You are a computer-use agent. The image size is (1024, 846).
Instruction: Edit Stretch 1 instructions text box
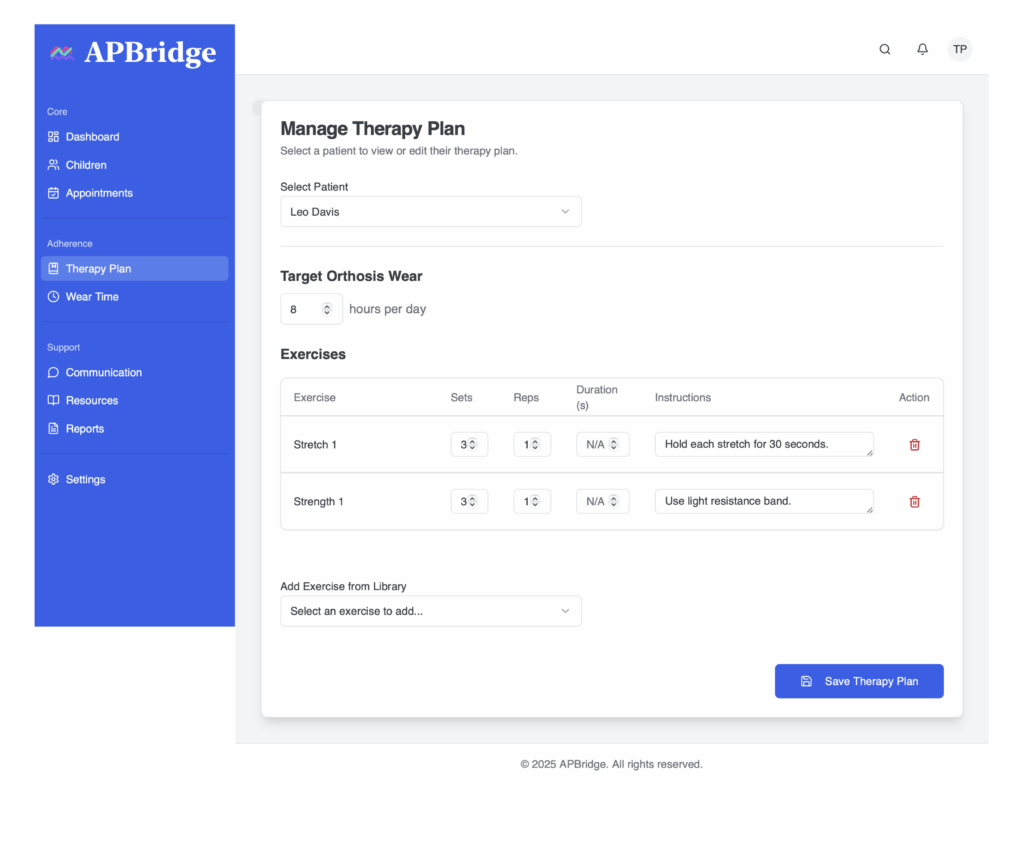click(764, 444)
